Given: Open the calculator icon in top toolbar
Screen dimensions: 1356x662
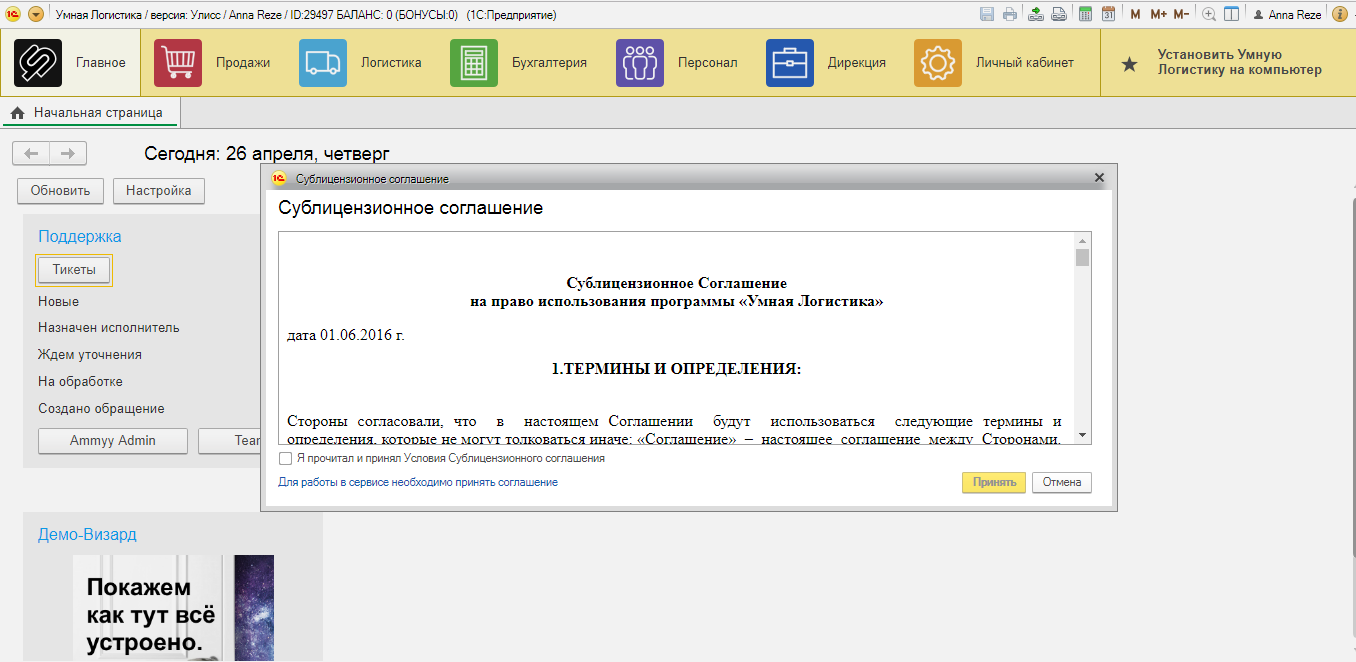Looking at the screenshot, I should pos(1085,14).
